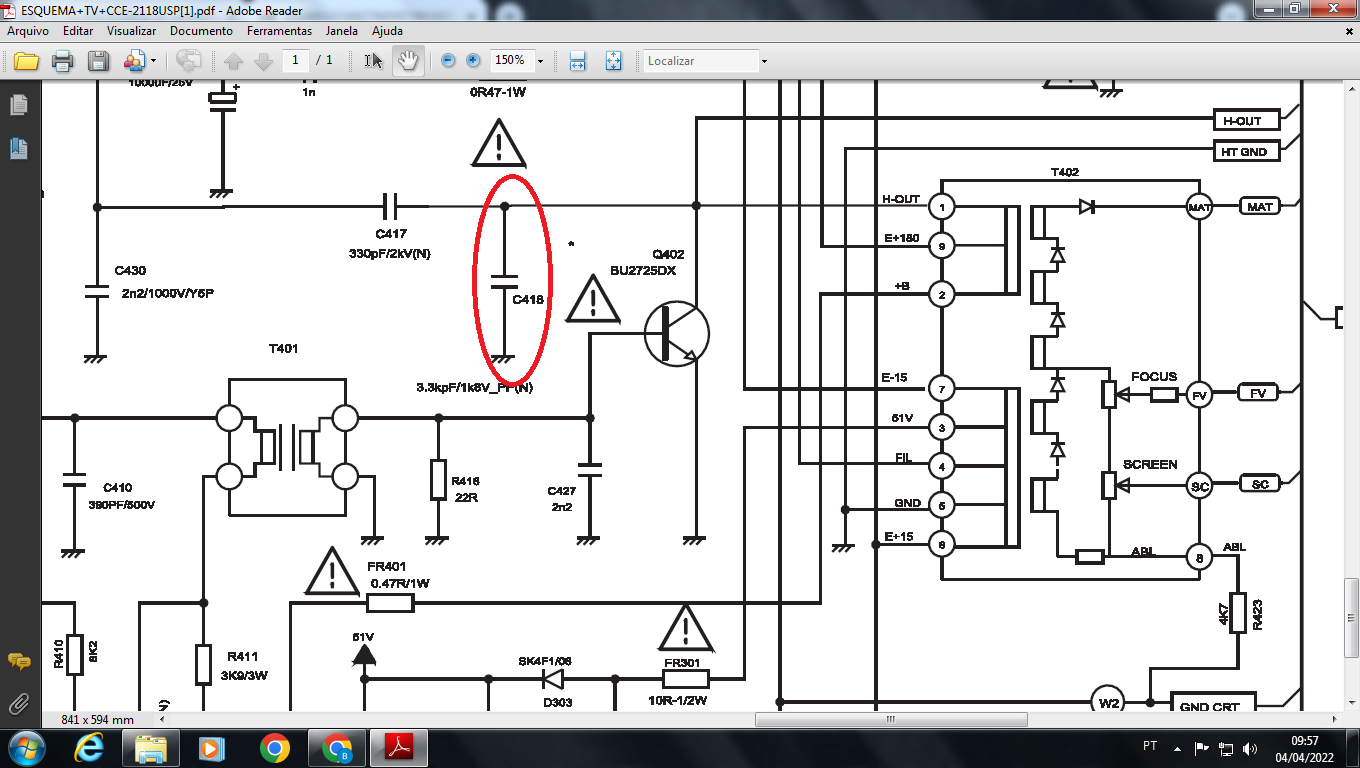Viewport: 1360px width, 768px height.
Task: Click the zoom percentage field showing 150%
Action: click(511, 60)
